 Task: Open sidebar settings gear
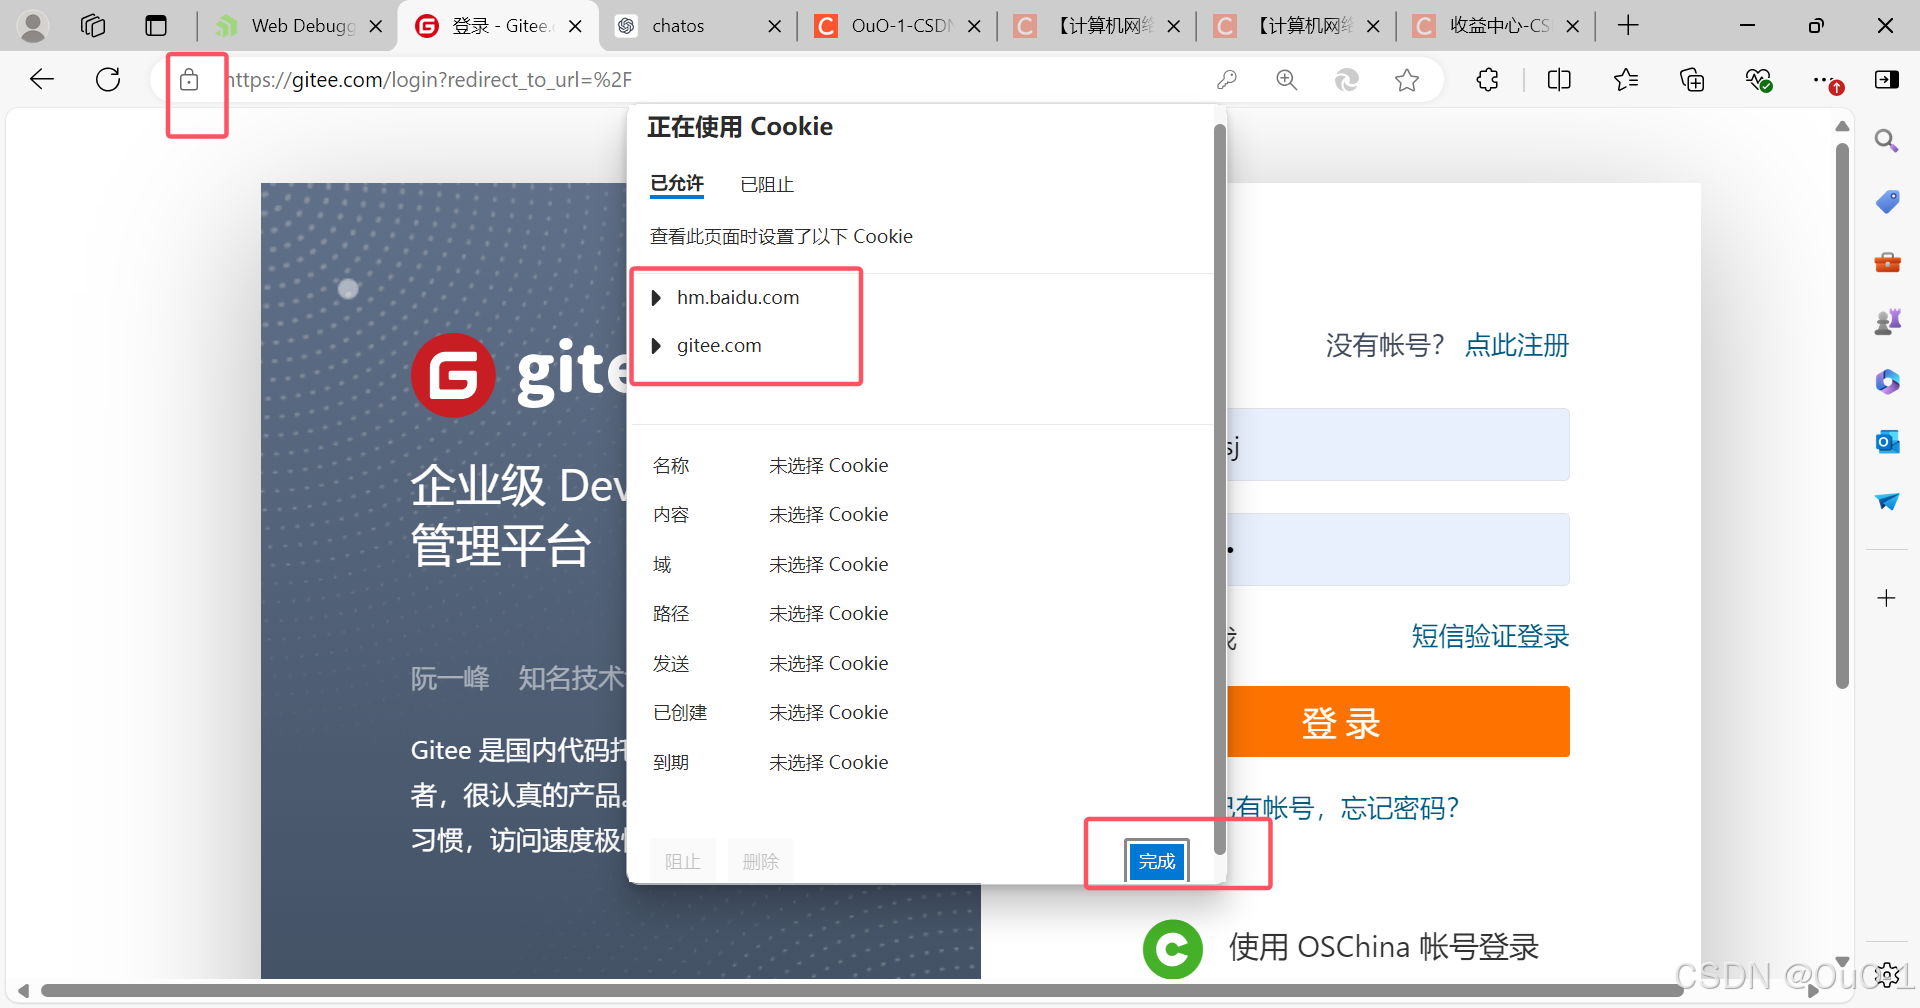1887,974
